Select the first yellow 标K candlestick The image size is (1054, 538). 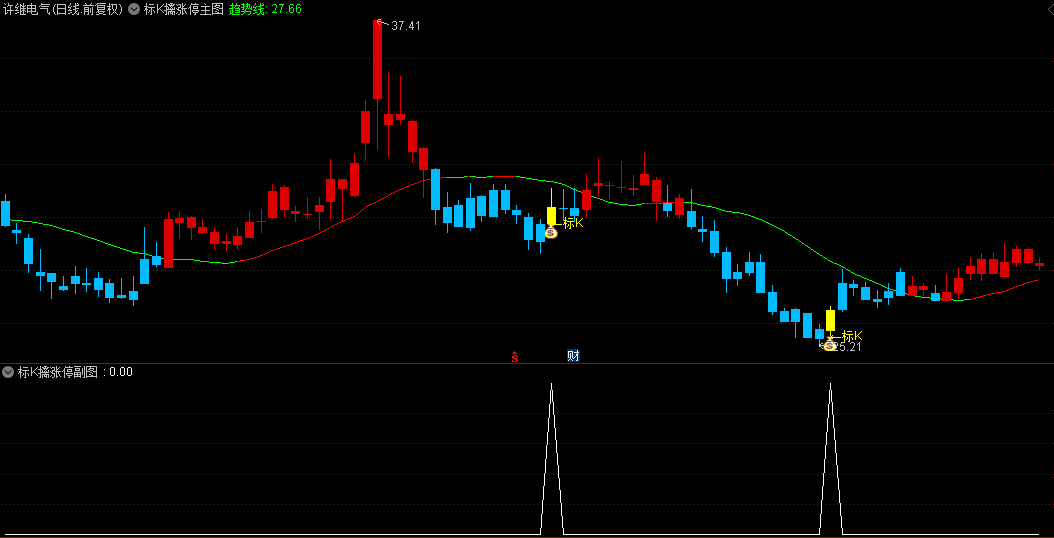tap(551, 216)
